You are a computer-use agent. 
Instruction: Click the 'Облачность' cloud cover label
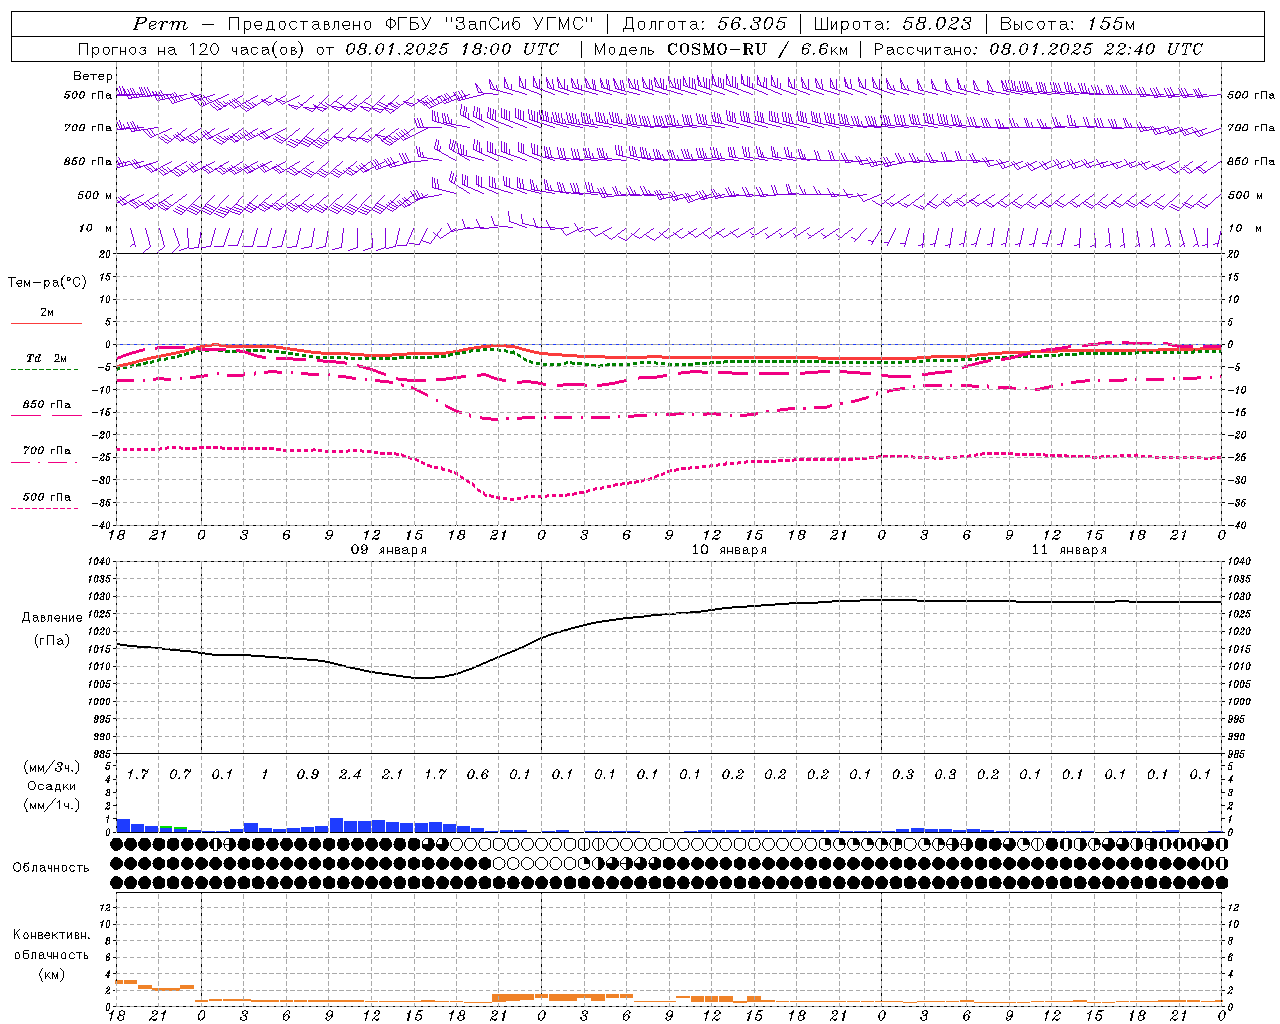click(51, 867)
